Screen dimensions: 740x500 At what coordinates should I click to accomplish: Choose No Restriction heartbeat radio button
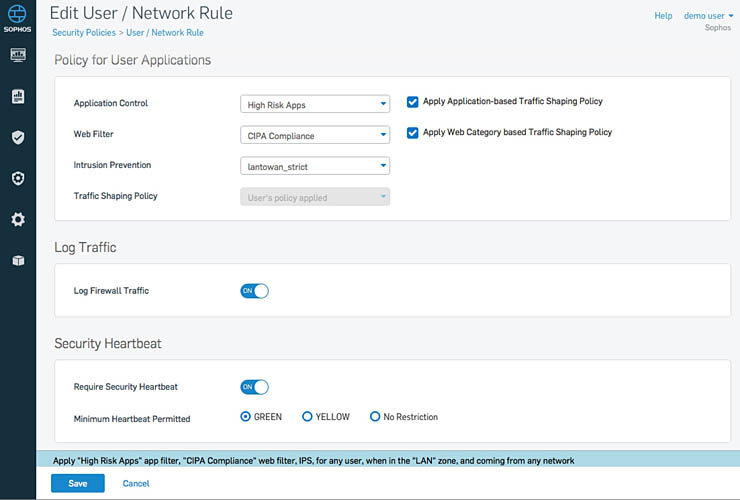tap(376, 417)
